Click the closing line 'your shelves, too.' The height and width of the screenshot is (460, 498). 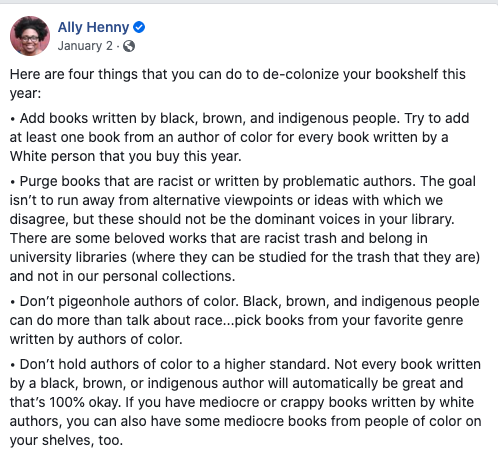[x=66, y=440]
